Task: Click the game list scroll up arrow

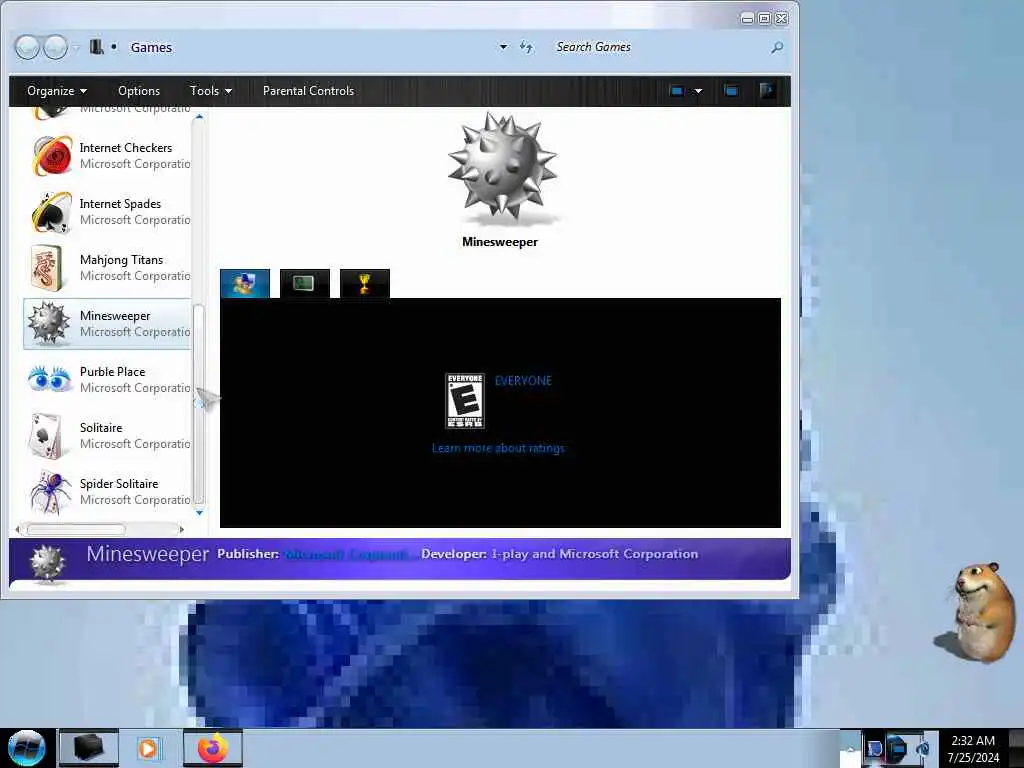Action: (x=199, y=117)
